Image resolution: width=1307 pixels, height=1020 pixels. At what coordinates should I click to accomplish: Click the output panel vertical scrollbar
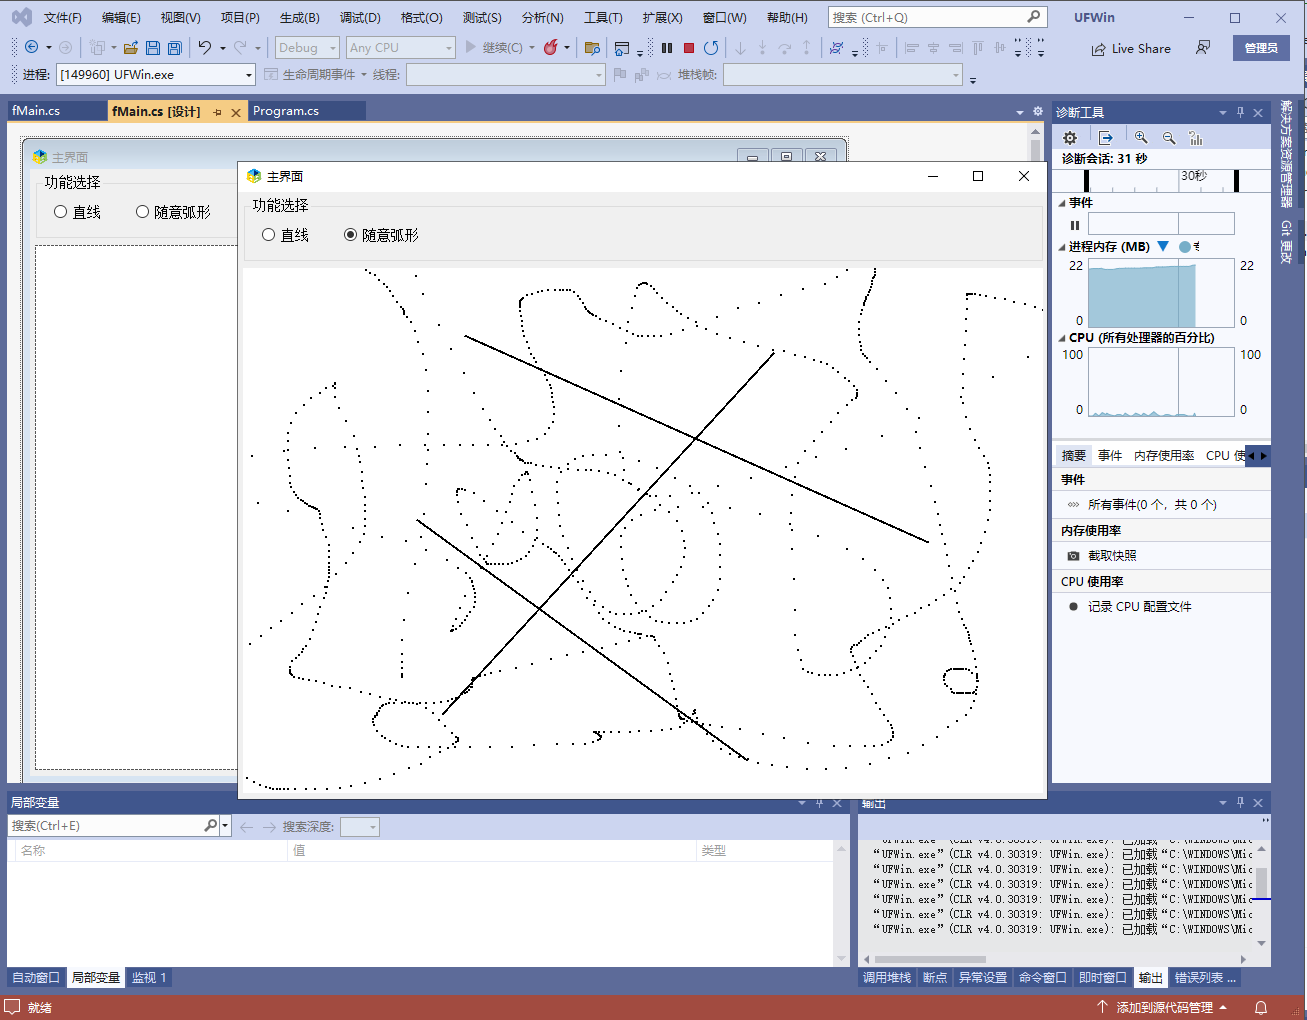pos(1262,896)
